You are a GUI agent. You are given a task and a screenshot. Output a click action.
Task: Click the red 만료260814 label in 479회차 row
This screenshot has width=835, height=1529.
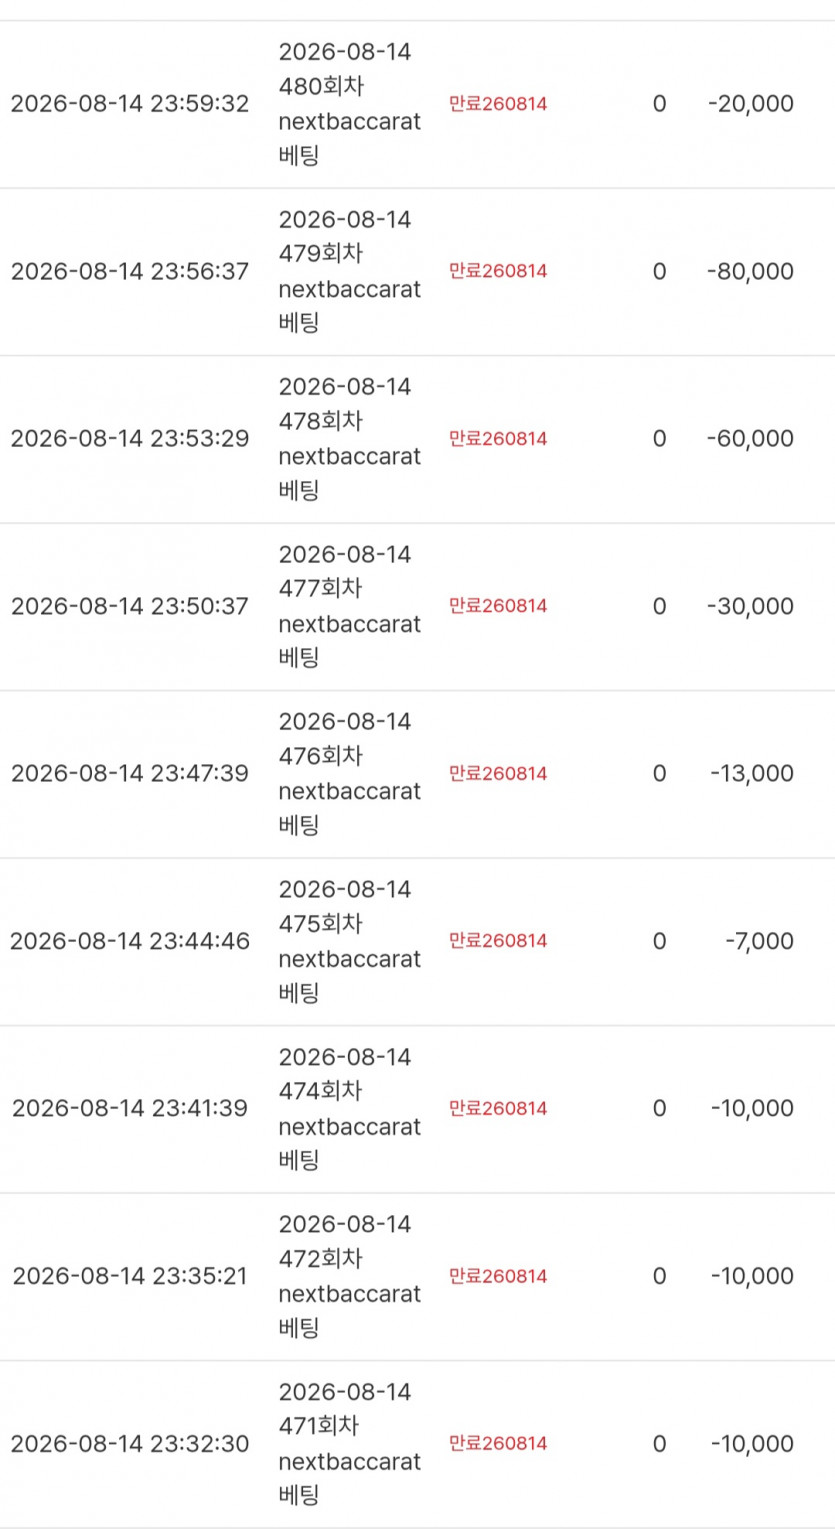[x=498, y=271]
